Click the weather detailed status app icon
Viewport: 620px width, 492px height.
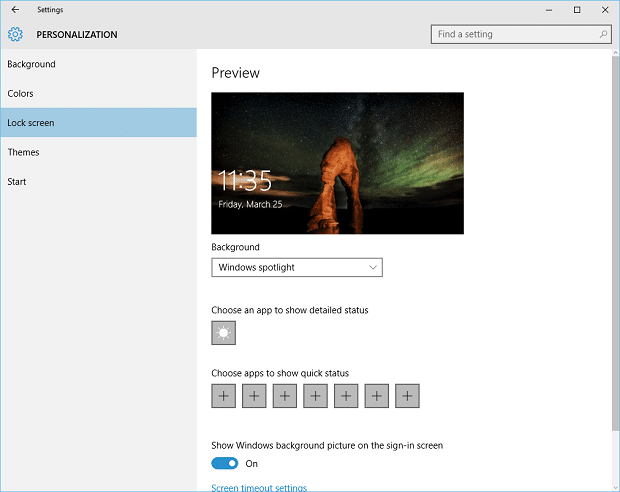[x=223, y=333]
